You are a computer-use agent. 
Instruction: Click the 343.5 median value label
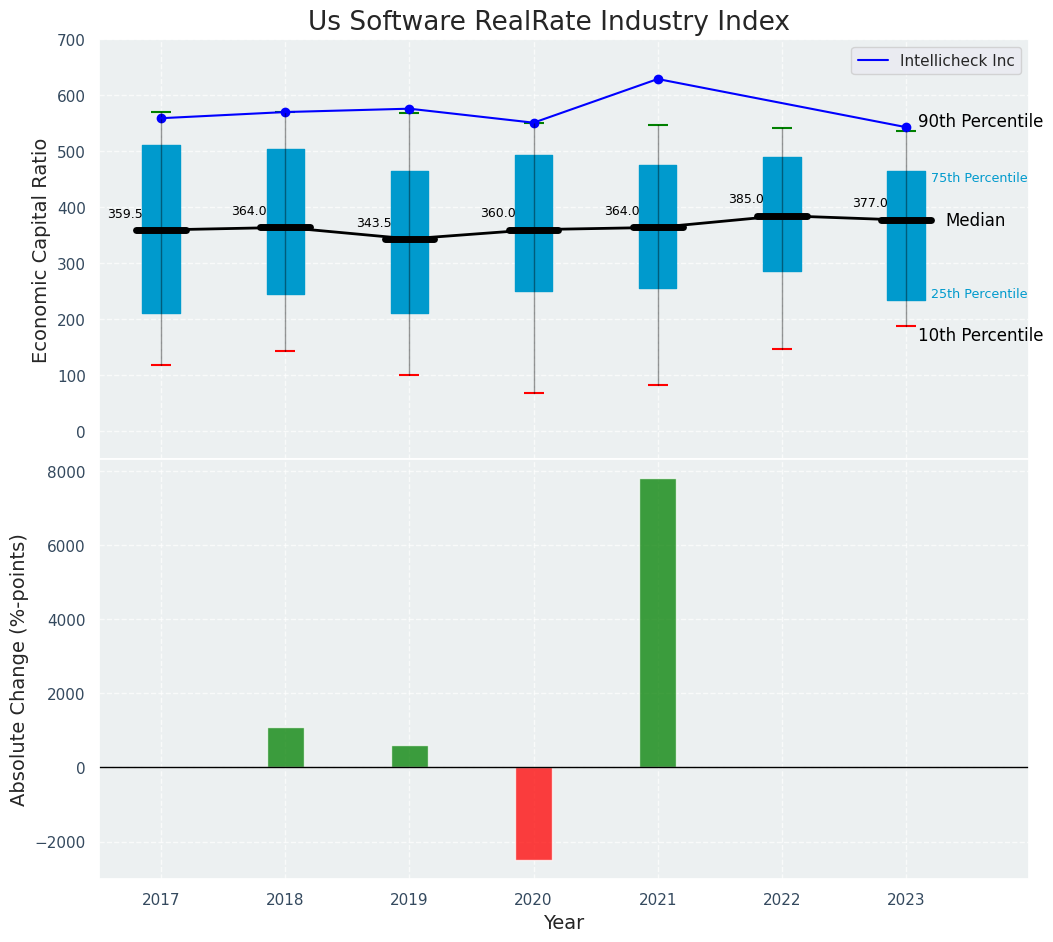374,223
